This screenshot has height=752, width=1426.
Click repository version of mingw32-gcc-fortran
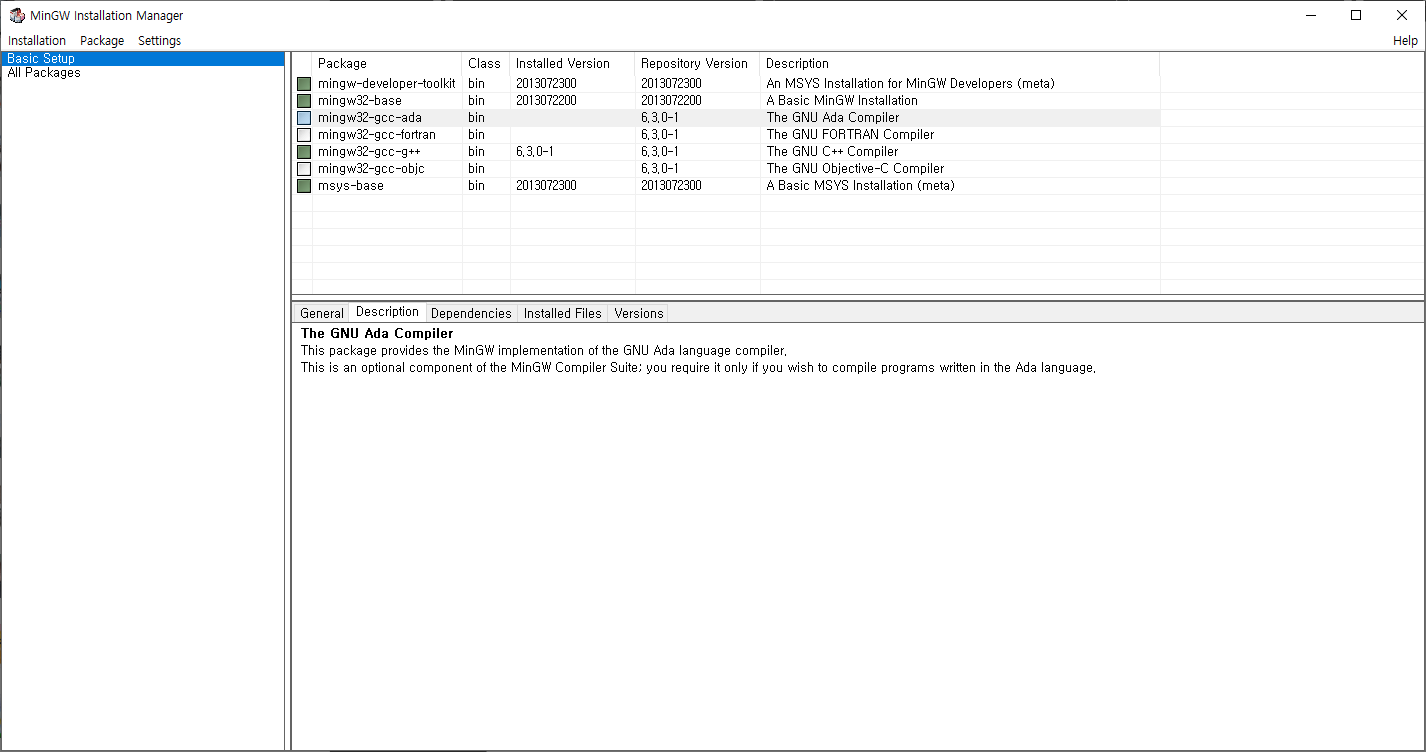[660, 135]
